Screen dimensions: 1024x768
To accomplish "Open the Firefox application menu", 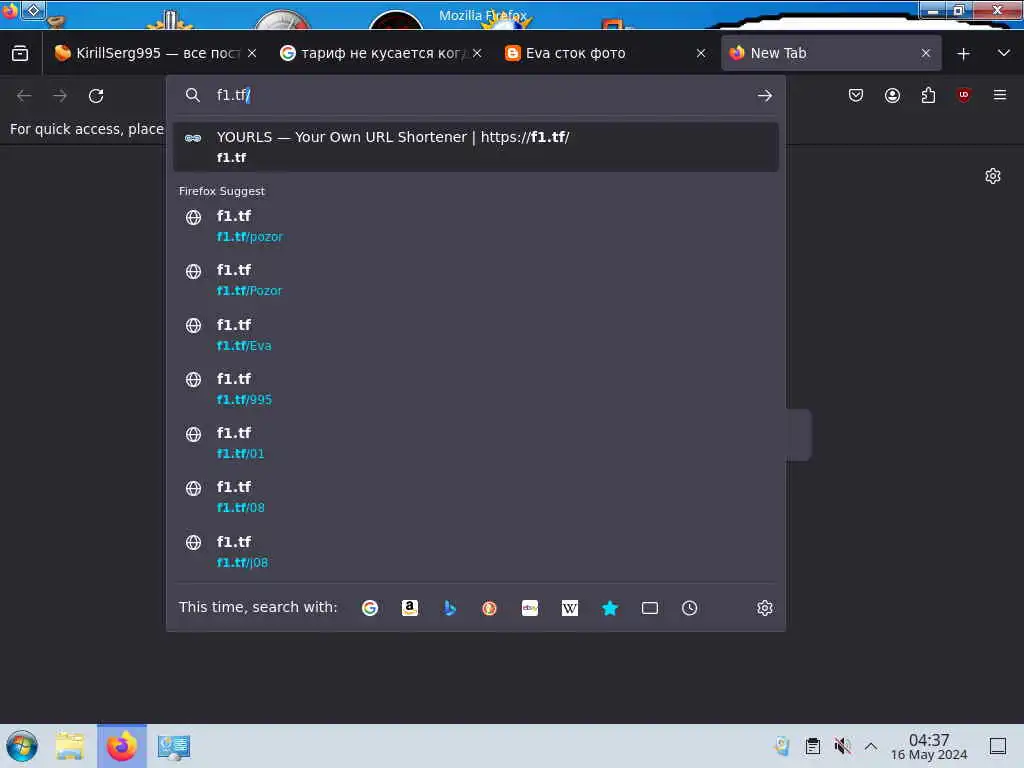I will pyautogui.click(x=1000, y=96).
